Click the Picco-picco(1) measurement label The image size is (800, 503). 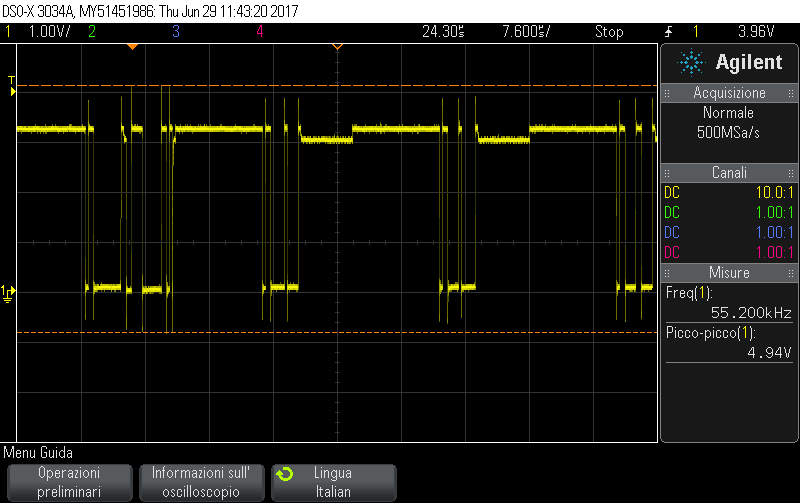coord(710,333)
